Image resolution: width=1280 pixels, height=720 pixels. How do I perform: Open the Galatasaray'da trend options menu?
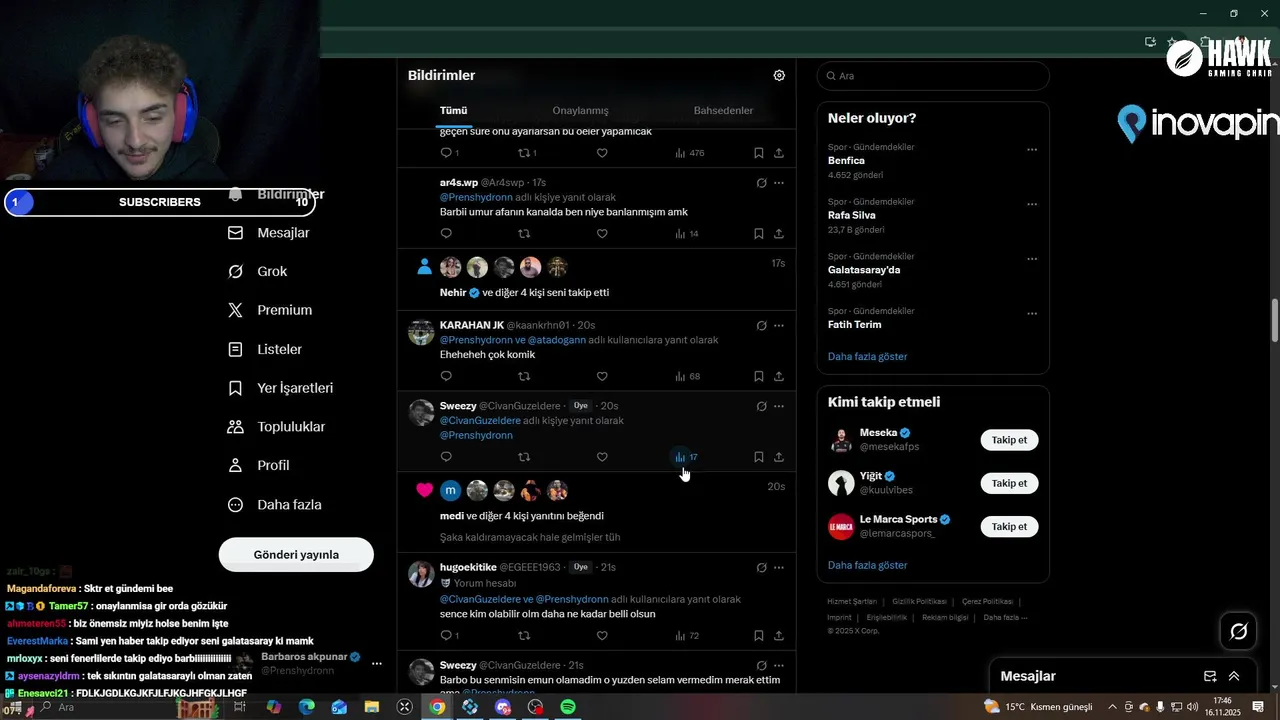coord(1032,259)
